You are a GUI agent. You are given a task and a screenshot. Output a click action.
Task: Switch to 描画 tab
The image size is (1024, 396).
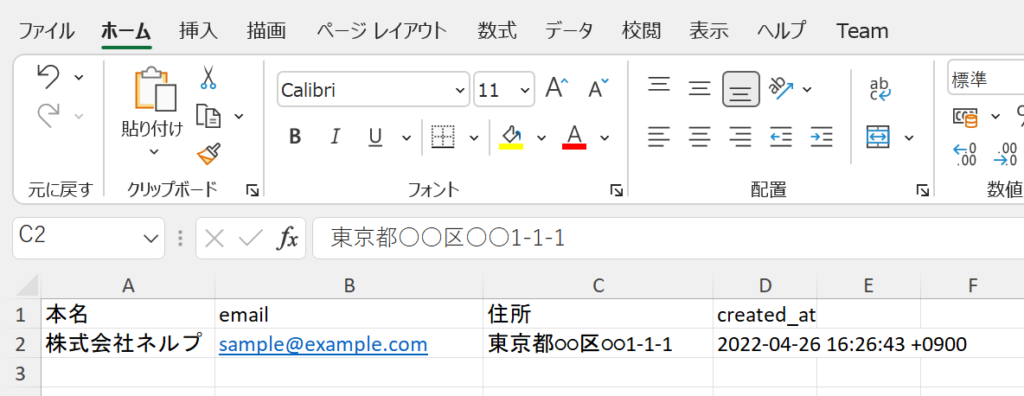point(266,30)
